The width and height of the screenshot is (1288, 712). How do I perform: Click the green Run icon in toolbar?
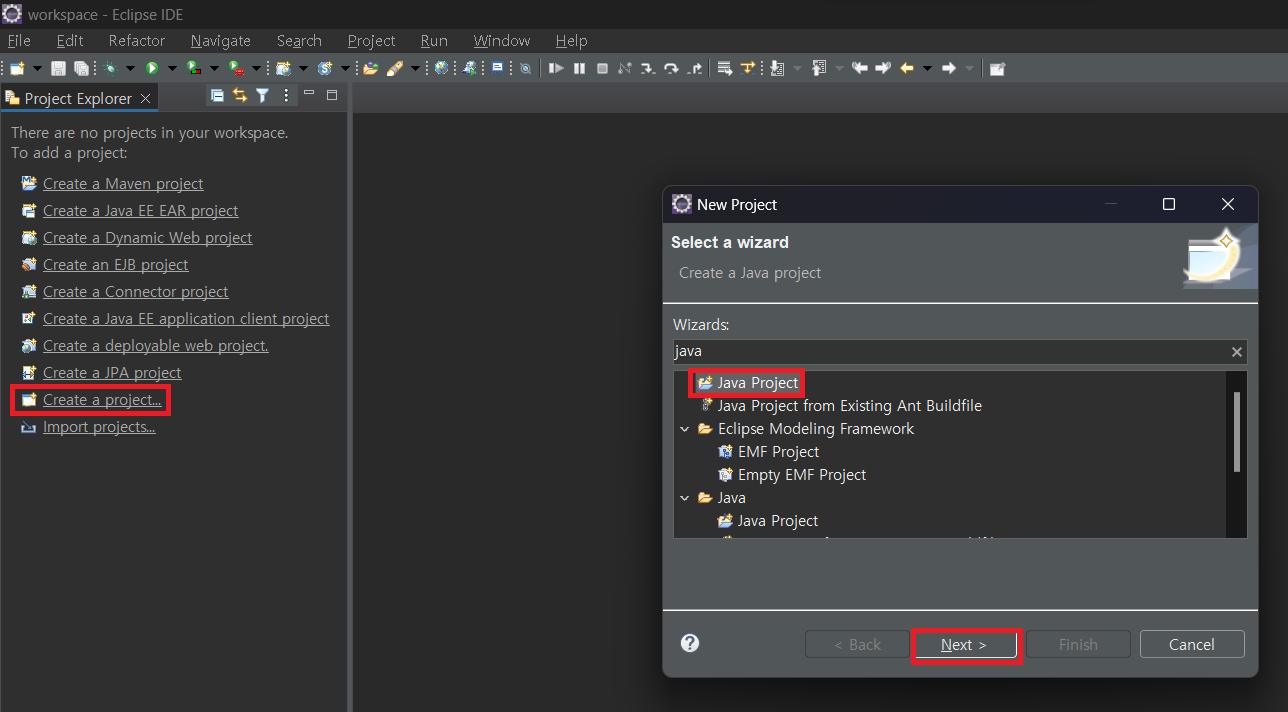(152, 68)
